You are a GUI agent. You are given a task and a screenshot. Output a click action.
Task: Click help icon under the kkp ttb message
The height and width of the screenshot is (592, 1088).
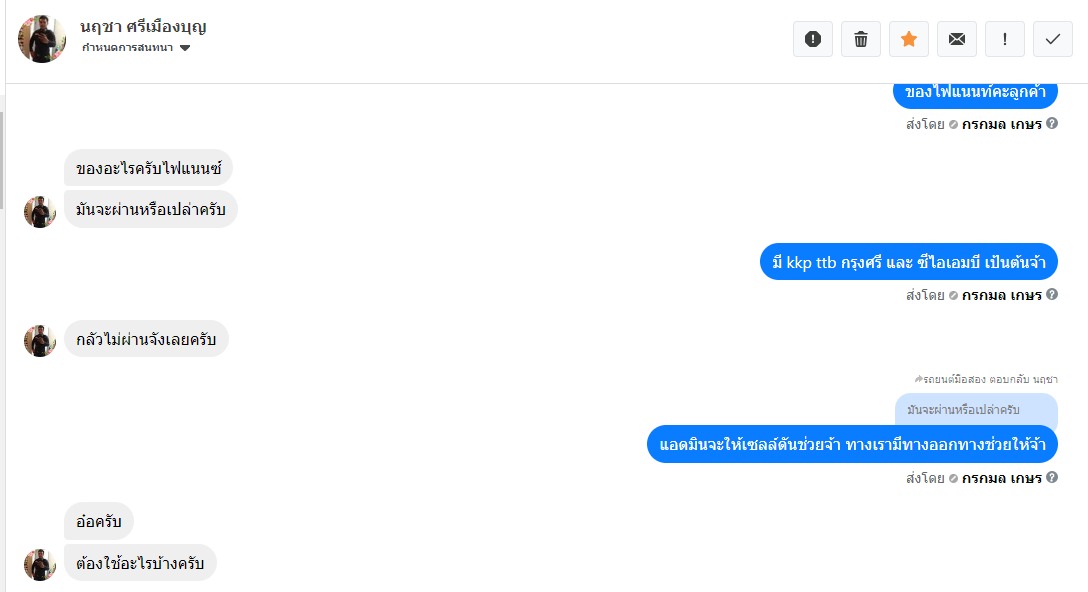point(1052,294)
